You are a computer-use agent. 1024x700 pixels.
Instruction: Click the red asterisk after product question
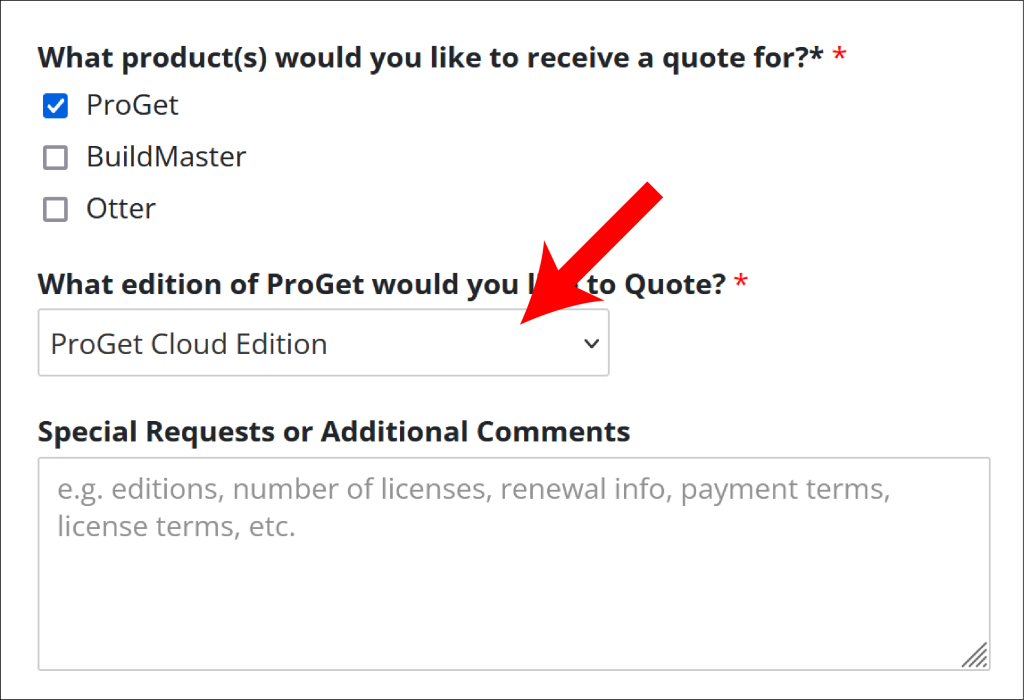point(840,56)
